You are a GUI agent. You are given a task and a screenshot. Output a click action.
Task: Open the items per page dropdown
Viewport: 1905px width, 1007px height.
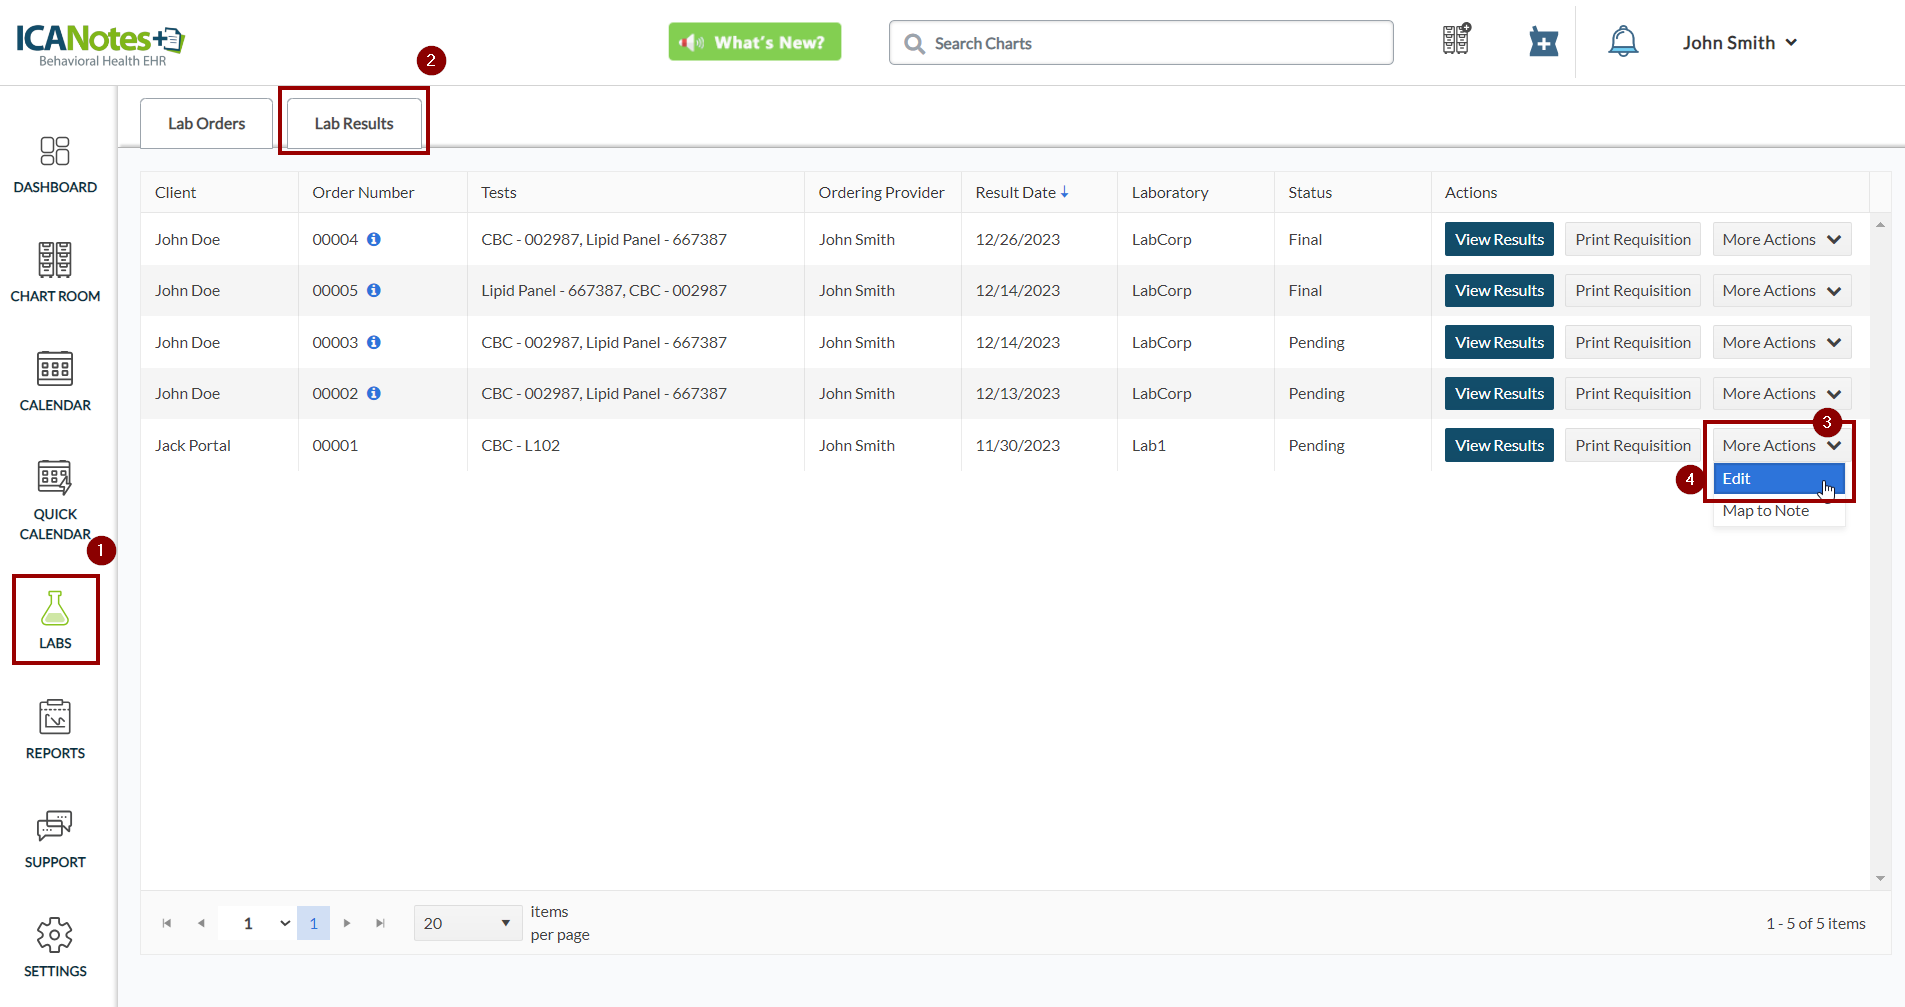coord(467,923)
